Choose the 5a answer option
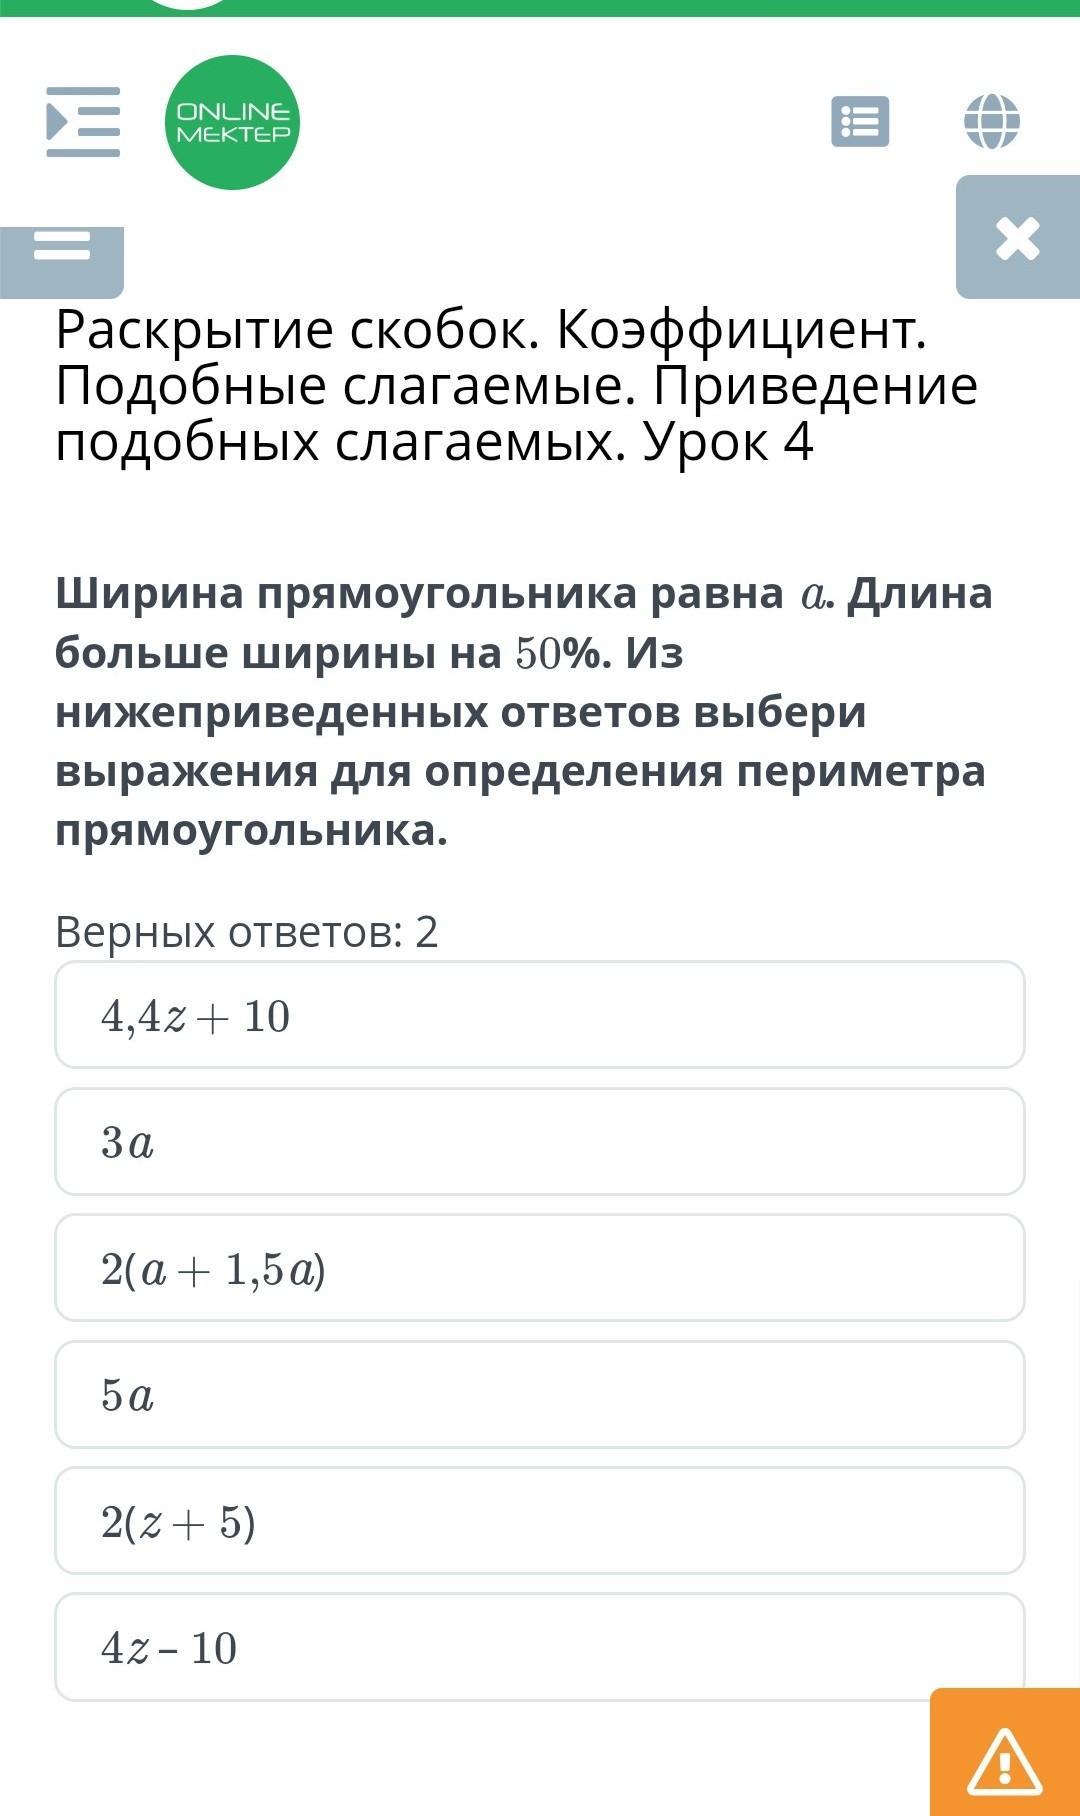Screen dimensions: 1080x1816 click(x=540, y=1394)
